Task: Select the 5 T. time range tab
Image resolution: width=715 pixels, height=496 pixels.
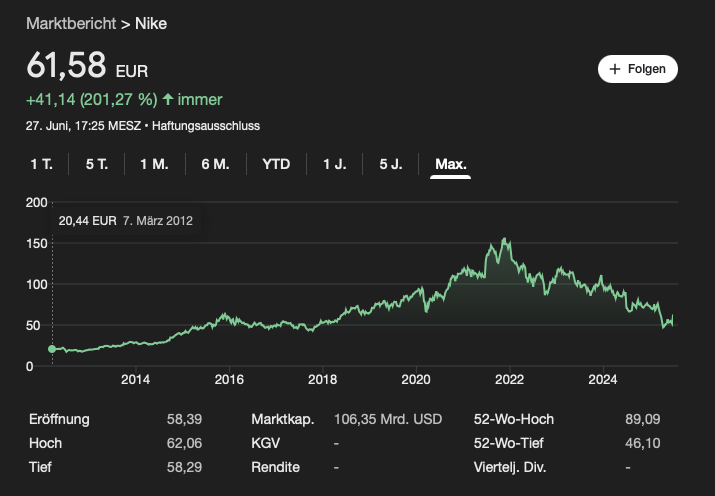Action: [97, 164]
